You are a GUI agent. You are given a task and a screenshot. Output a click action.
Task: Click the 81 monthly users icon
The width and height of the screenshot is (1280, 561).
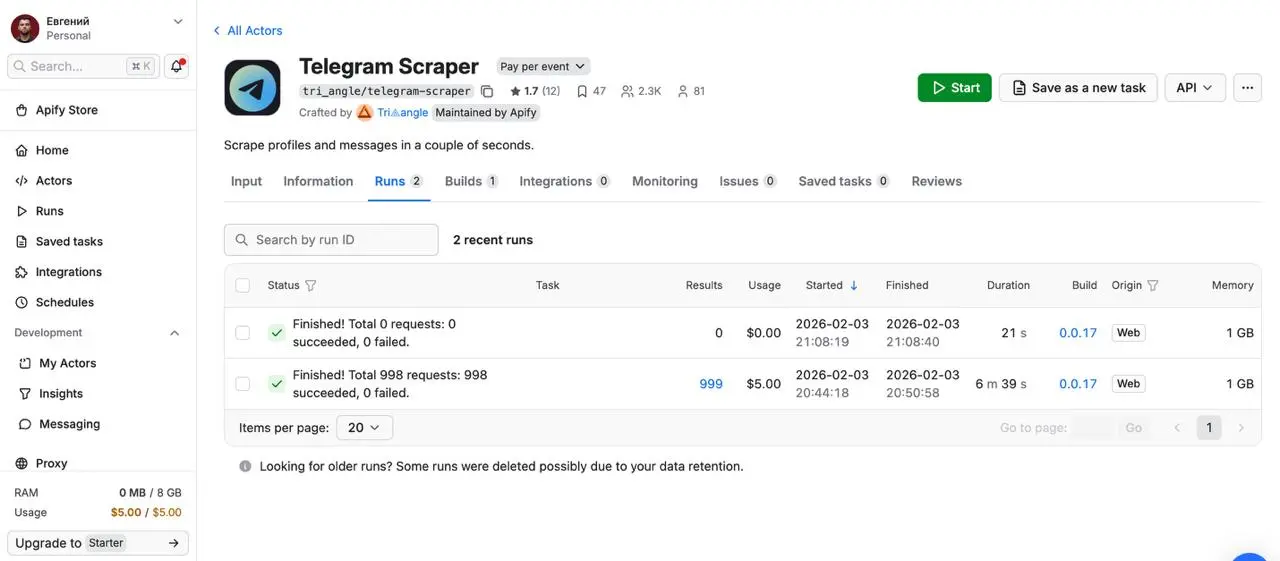[683, 91]
